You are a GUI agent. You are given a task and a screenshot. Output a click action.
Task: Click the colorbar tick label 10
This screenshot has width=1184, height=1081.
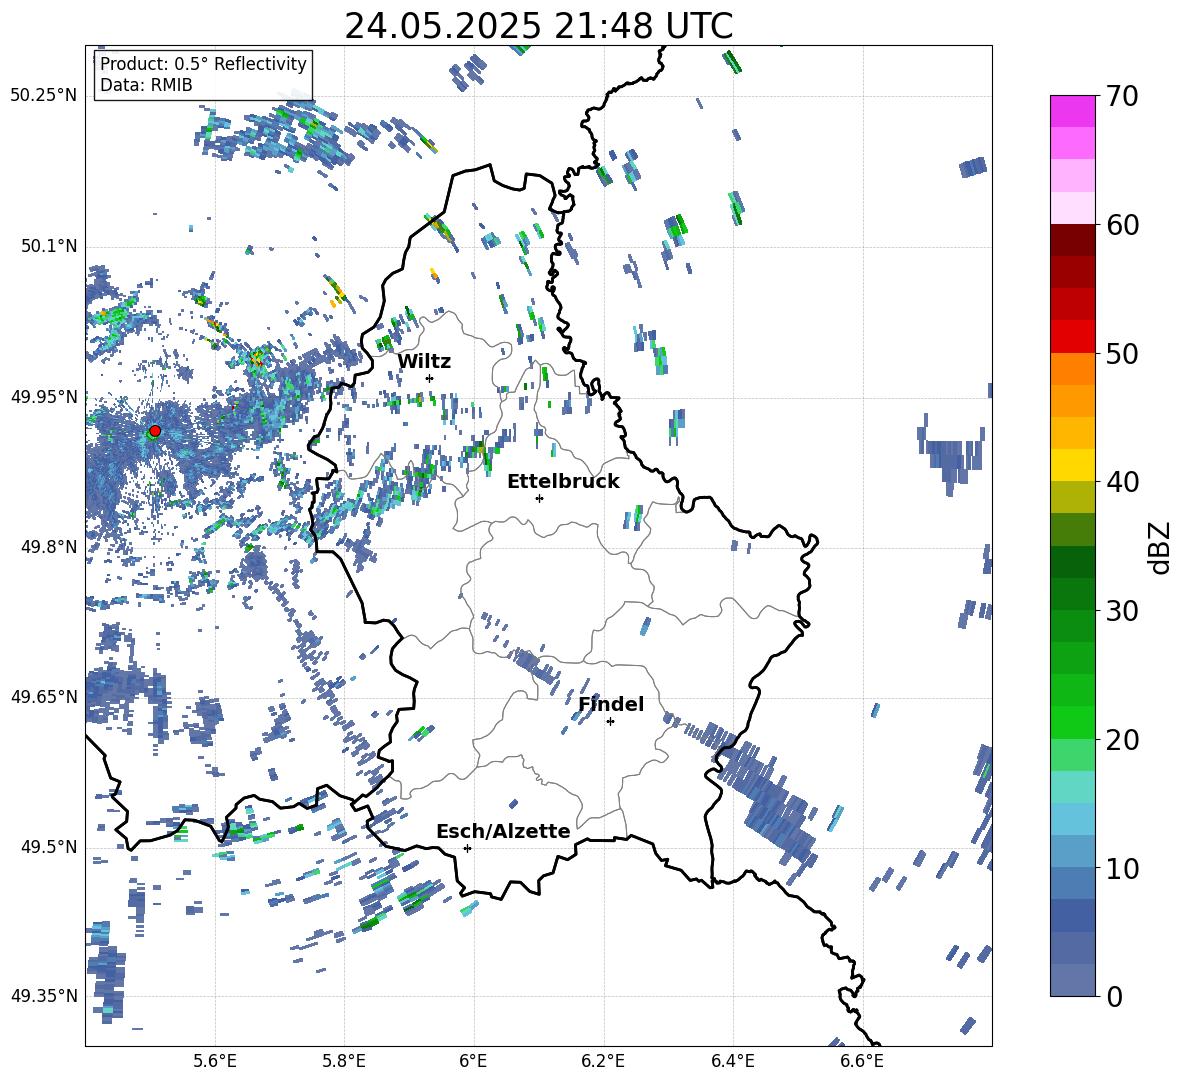pyautogui.click(x=1122, y=868)
